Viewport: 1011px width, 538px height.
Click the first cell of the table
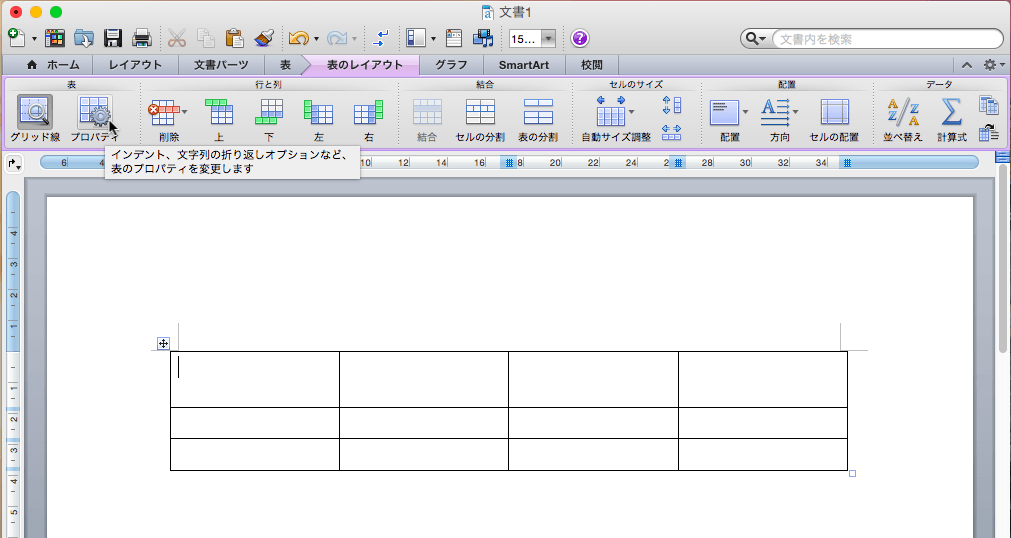coord(255,379)
